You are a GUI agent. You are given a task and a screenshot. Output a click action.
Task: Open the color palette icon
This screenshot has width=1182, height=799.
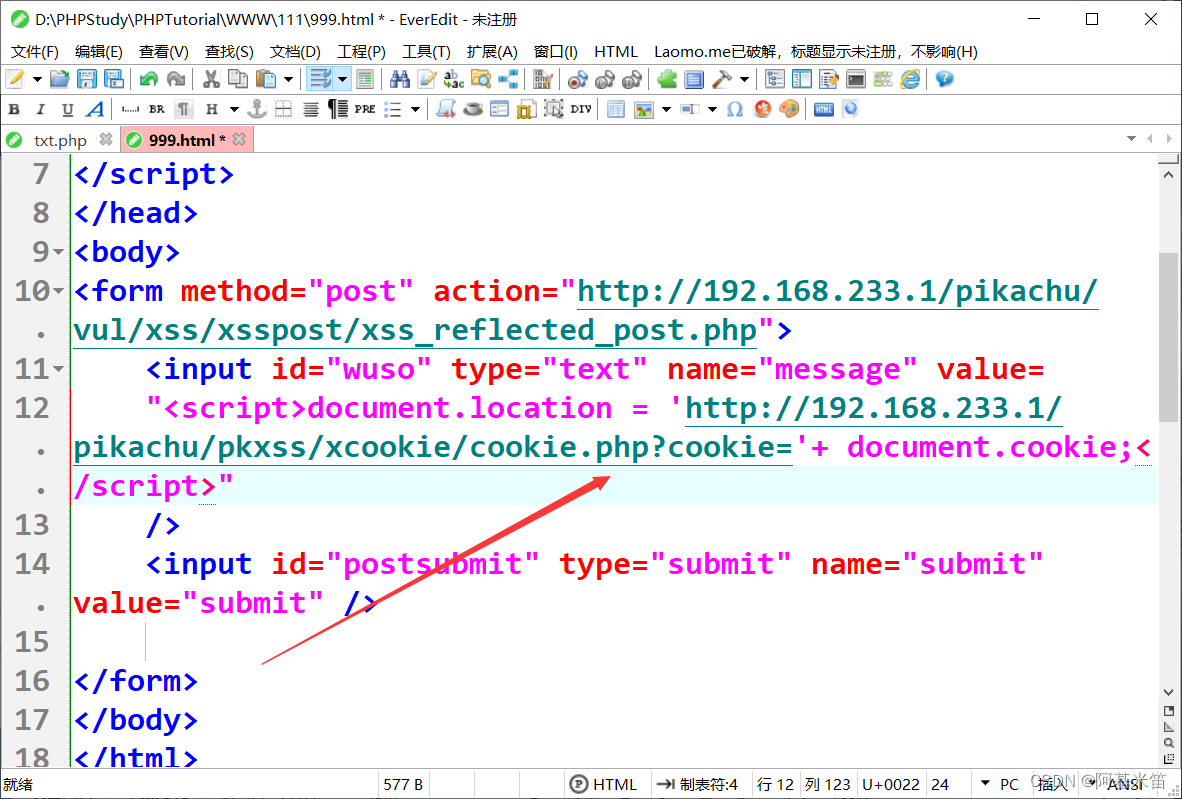pos(789,110)
